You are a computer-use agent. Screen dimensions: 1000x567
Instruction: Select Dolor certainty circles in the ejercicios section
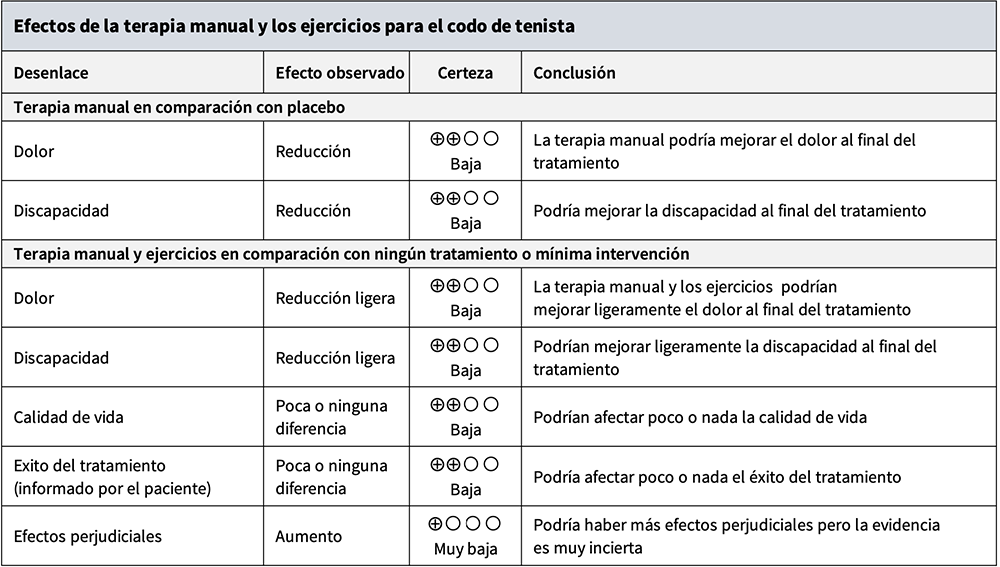pyautogui.click(x=465, y=286)
